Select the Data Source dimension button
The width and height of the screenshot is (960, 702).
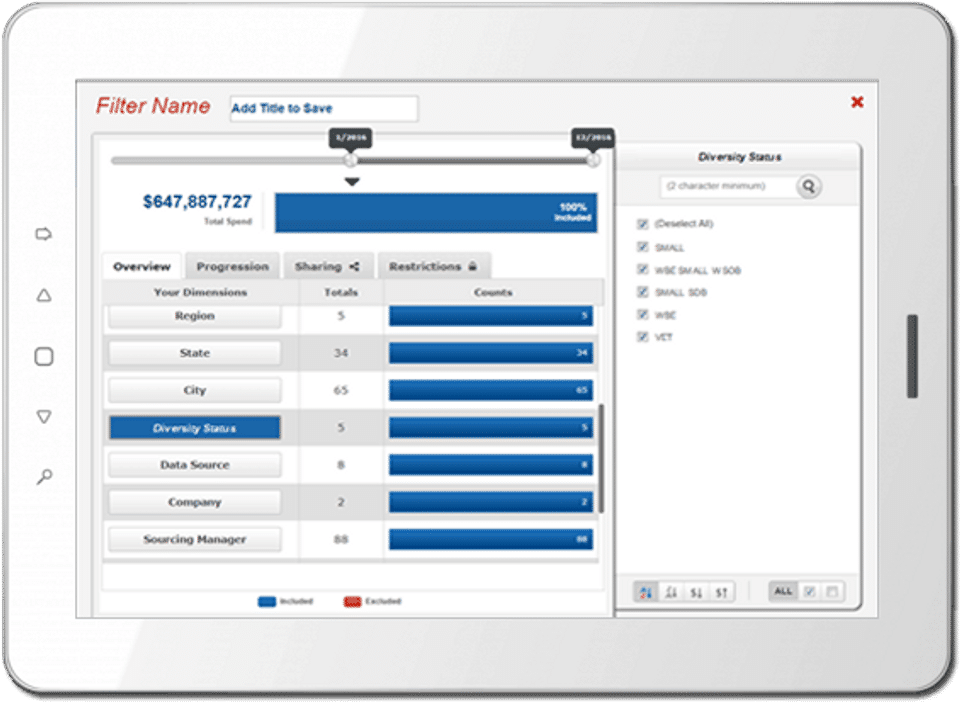(195, 465)
